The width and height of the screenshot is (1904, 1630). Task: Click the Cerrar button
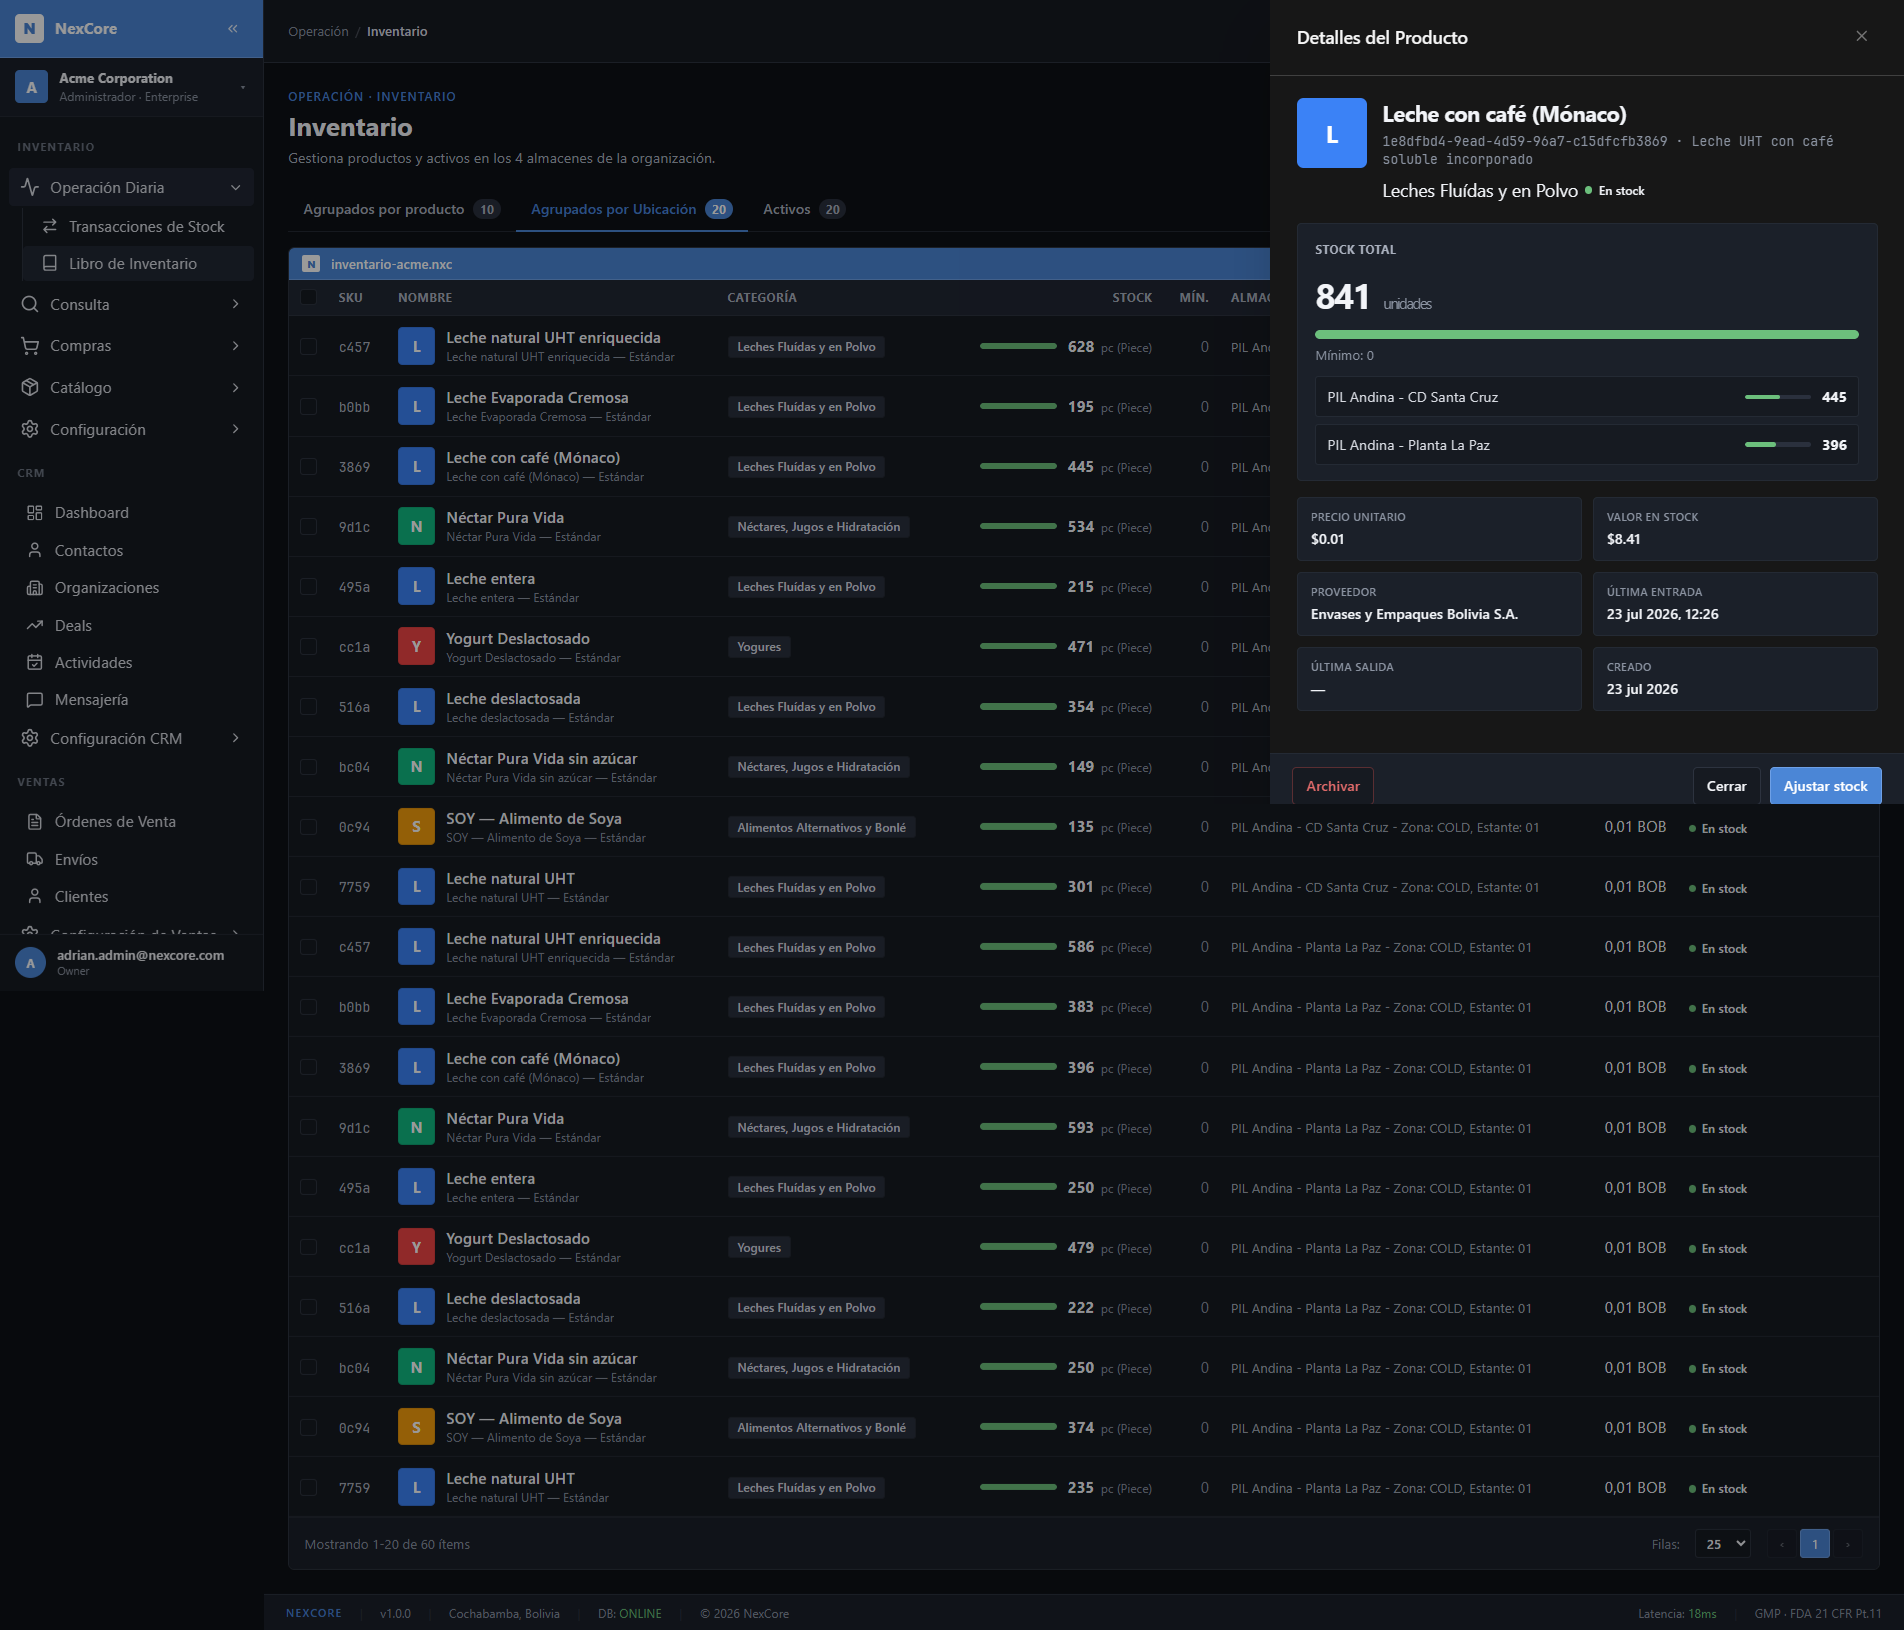1726,786
